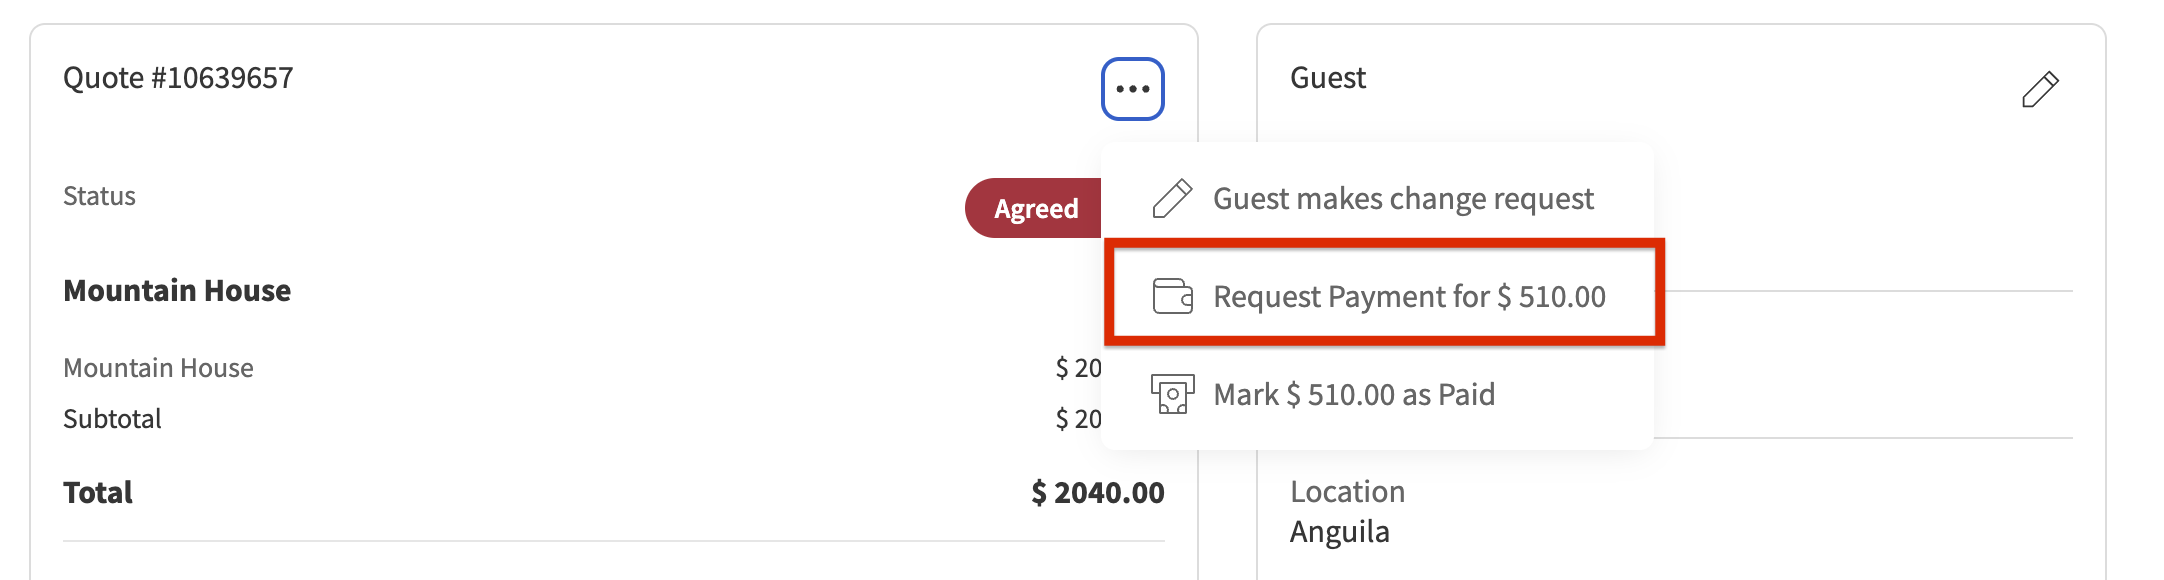Open the three-dot quote options button

pyautogui.click(x=1132, y=89)
